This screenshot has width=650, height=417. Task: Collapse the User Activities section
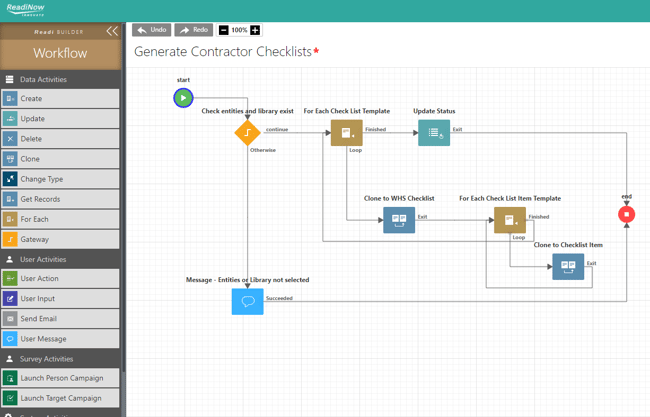click(x=60, y=259)
